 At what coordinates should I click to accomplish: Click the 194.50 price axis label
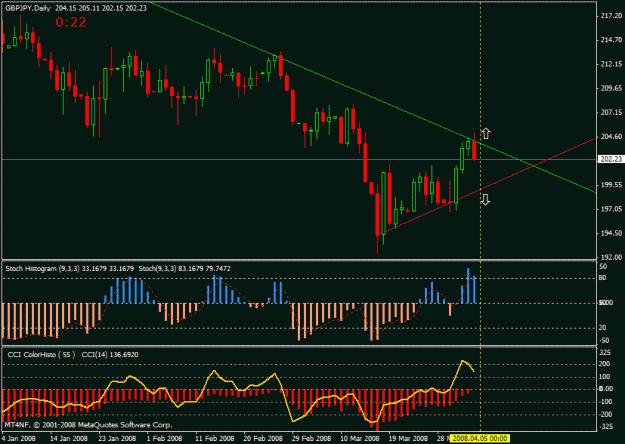[x=611, y=233]
